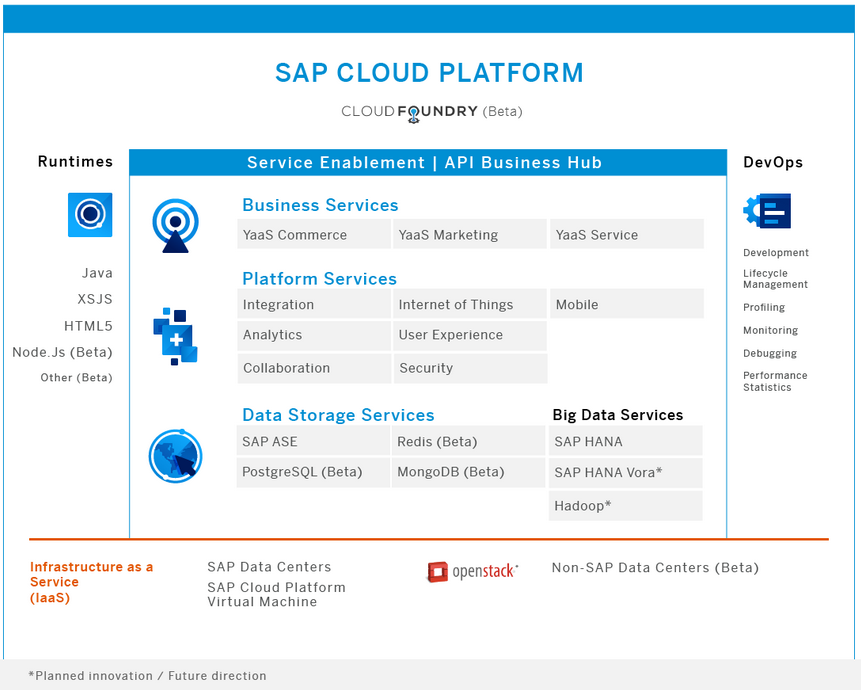Click the Lifecycle Management entry
The width and height of the screenshot is (861, 690).
(x=775, y=279)
